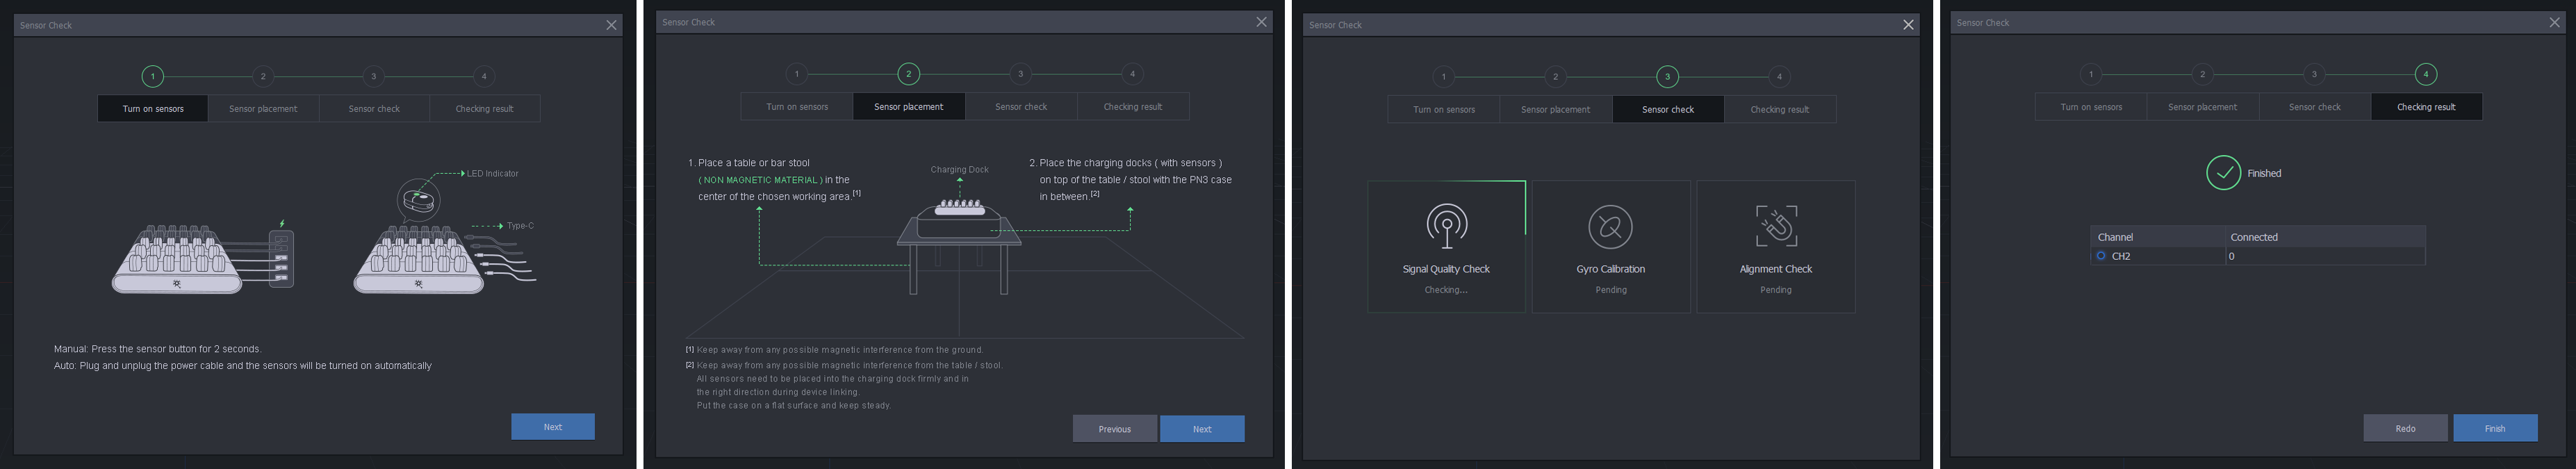This screenshot has height=469, width=2576.
Task: Click the Type-C label
Action: pyautogui.click(x=520, y=226)
